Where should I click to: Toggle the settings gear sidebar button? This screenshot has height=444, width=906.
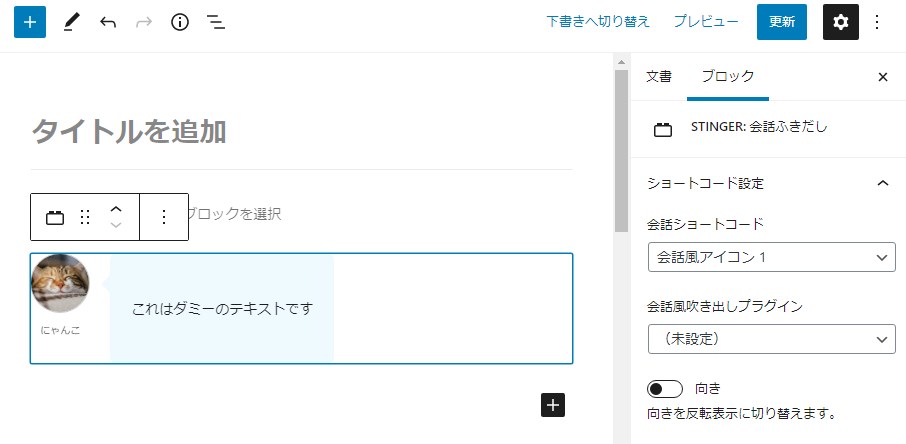(840, 22)
